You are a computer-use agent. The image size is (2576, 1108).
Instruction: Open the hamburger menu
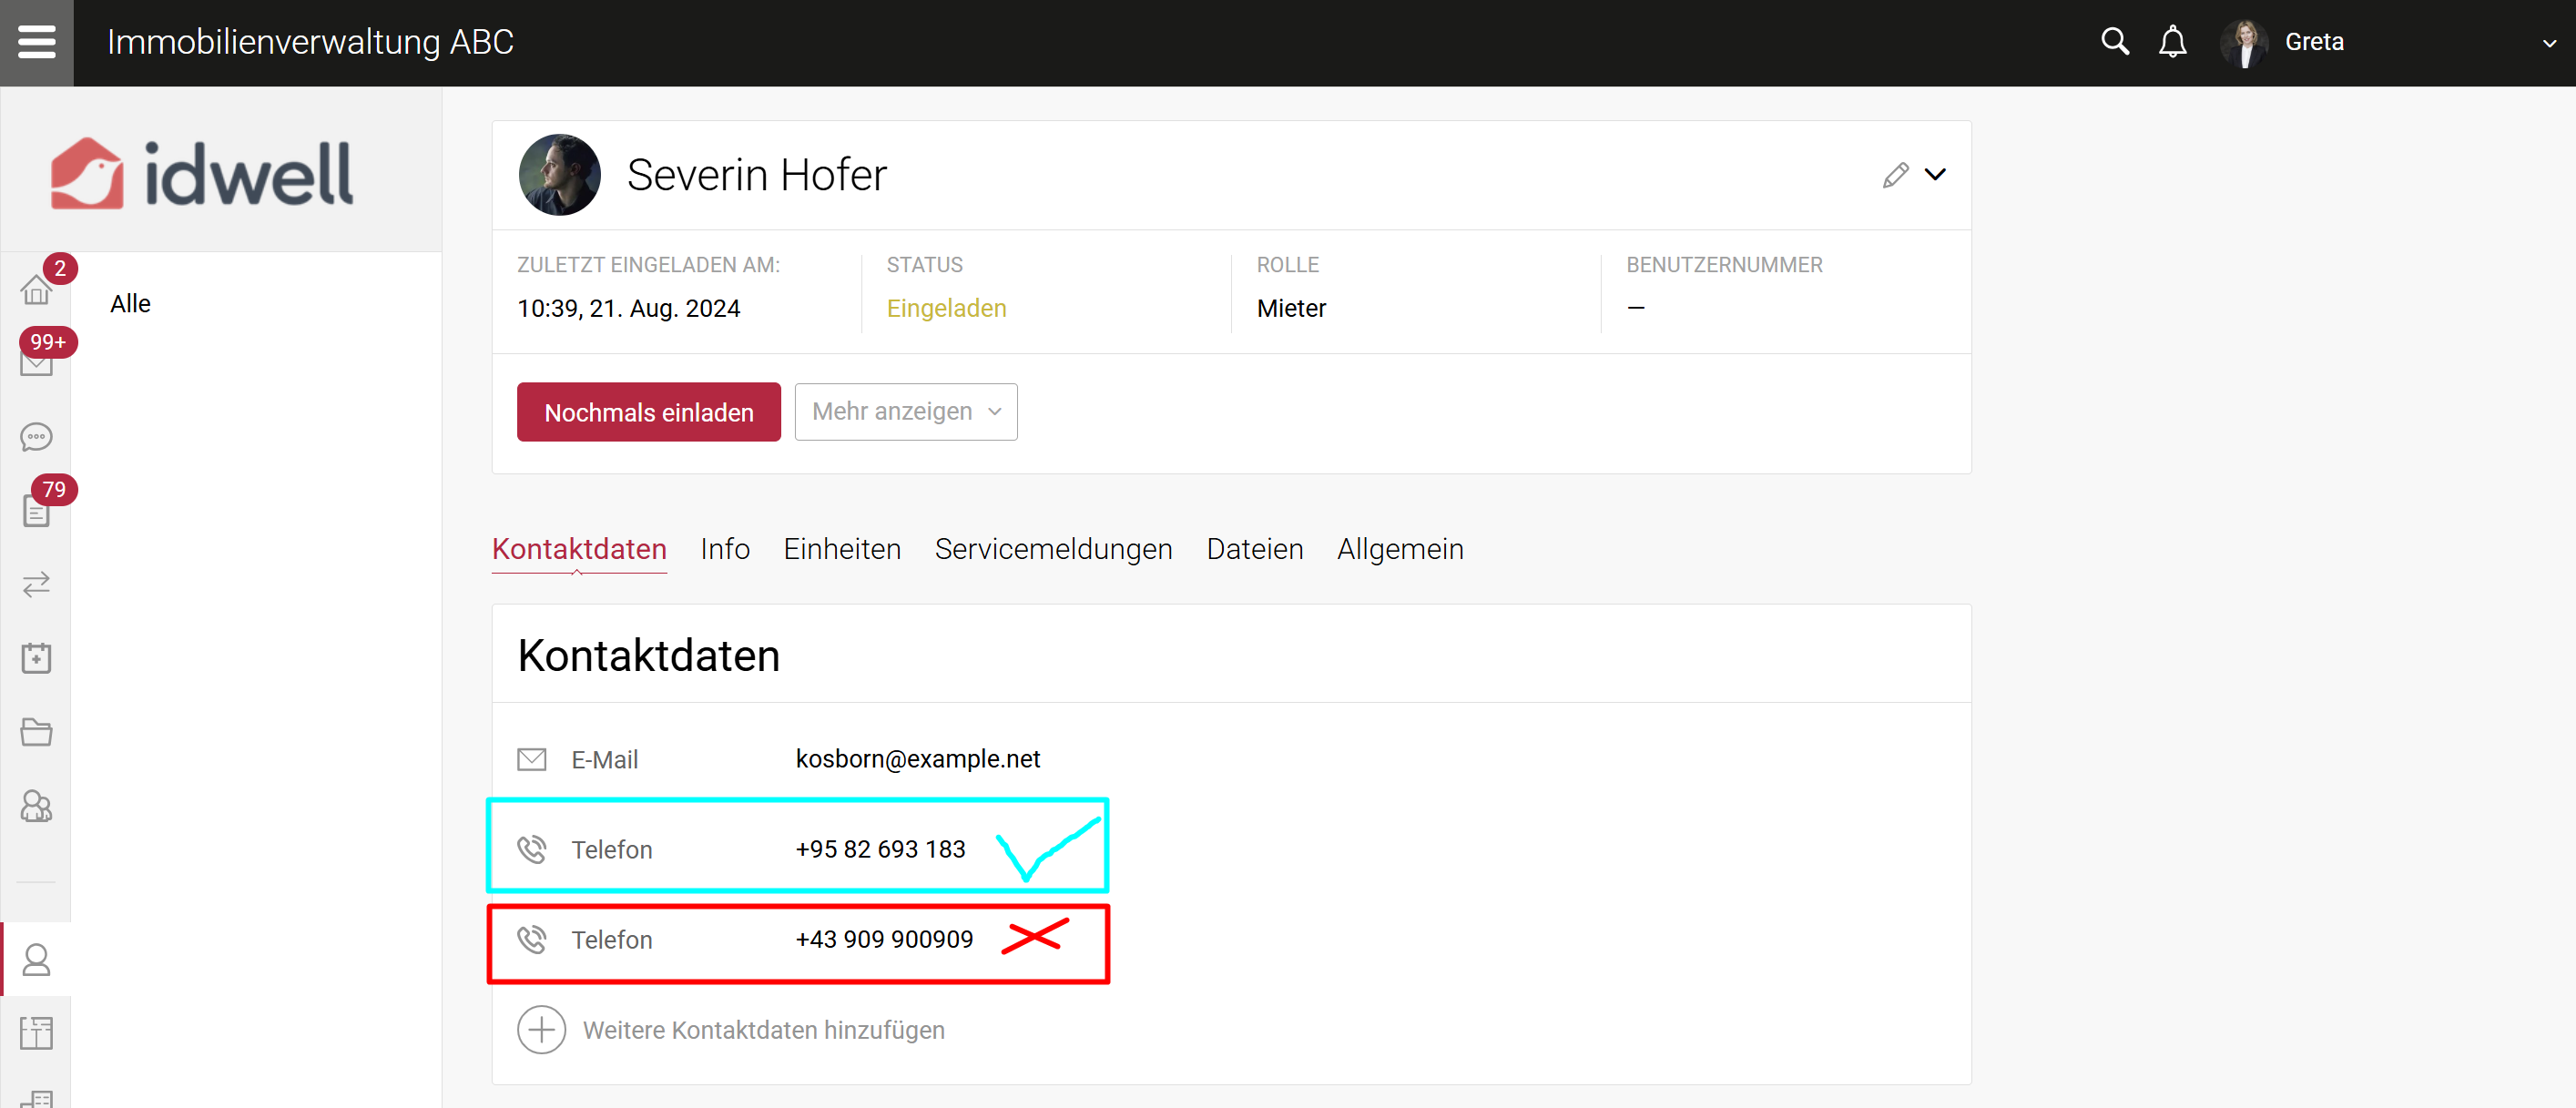(37, 42)
